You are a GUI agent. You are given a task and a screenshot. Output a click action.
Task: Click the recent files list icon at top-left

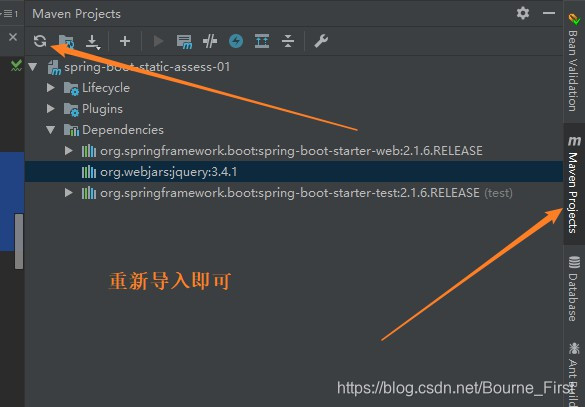10,14
